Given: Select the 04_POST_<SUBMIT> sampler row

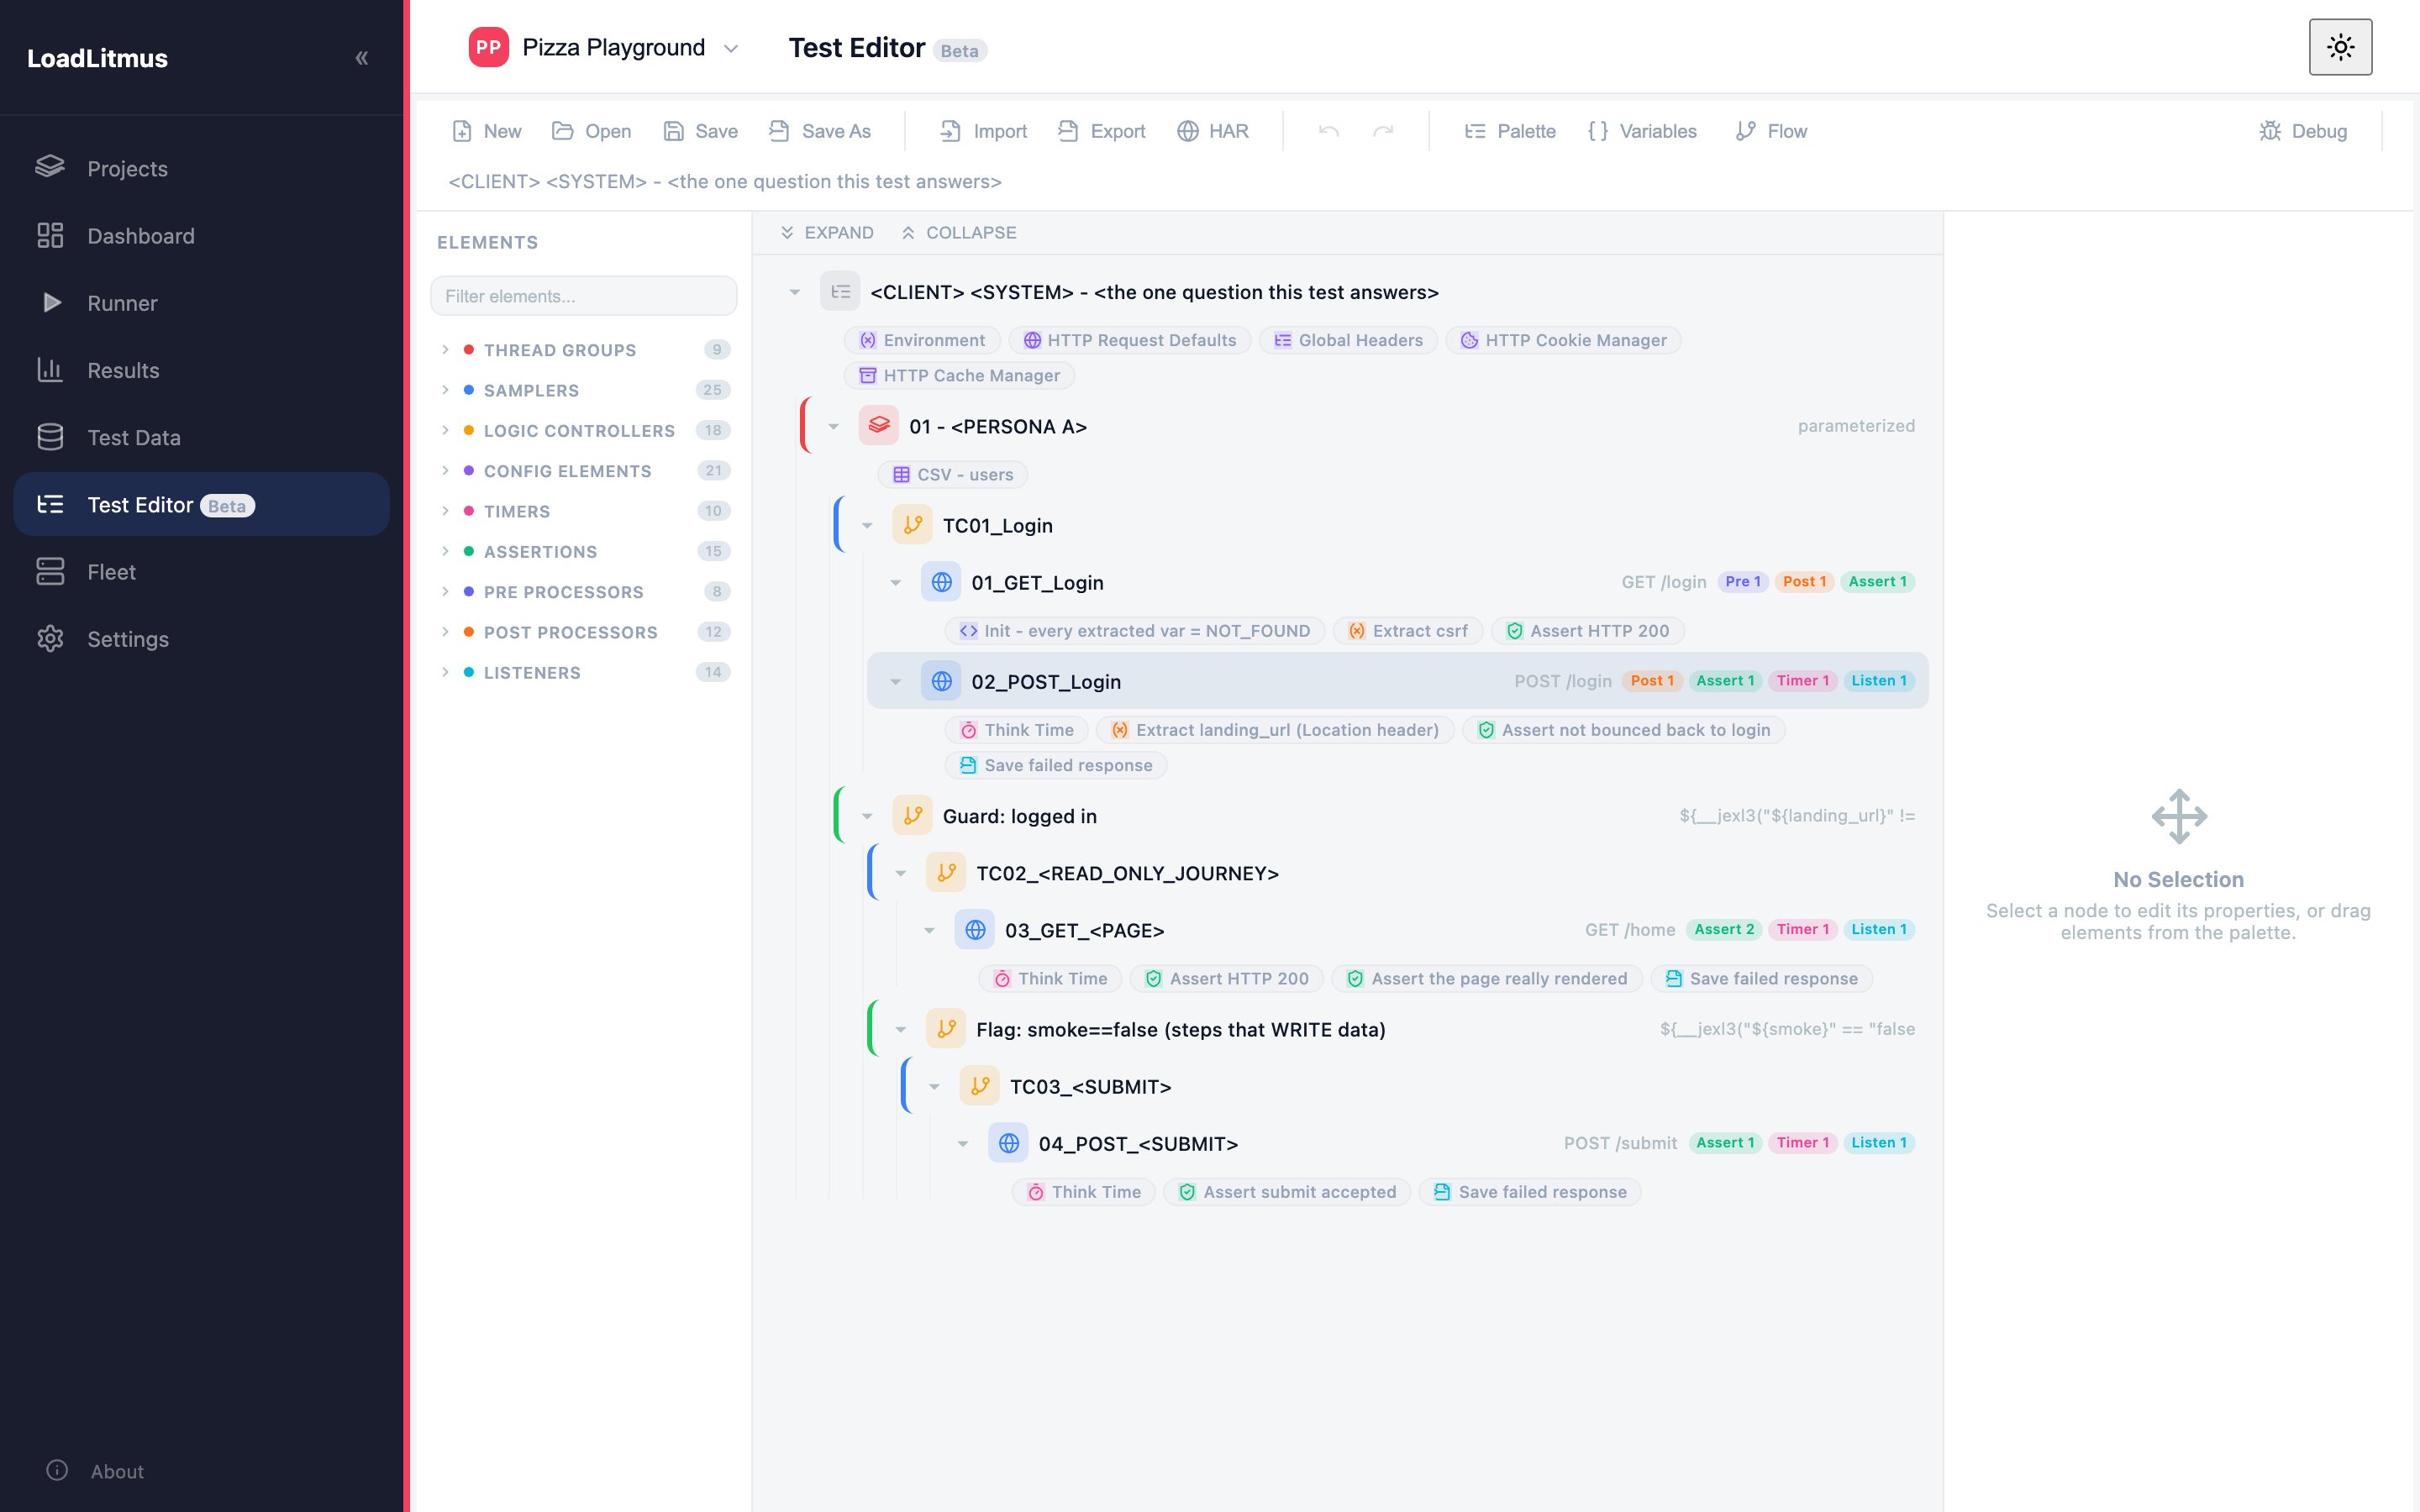Looking at the screenshot, I should [x=1430, y=1143].
